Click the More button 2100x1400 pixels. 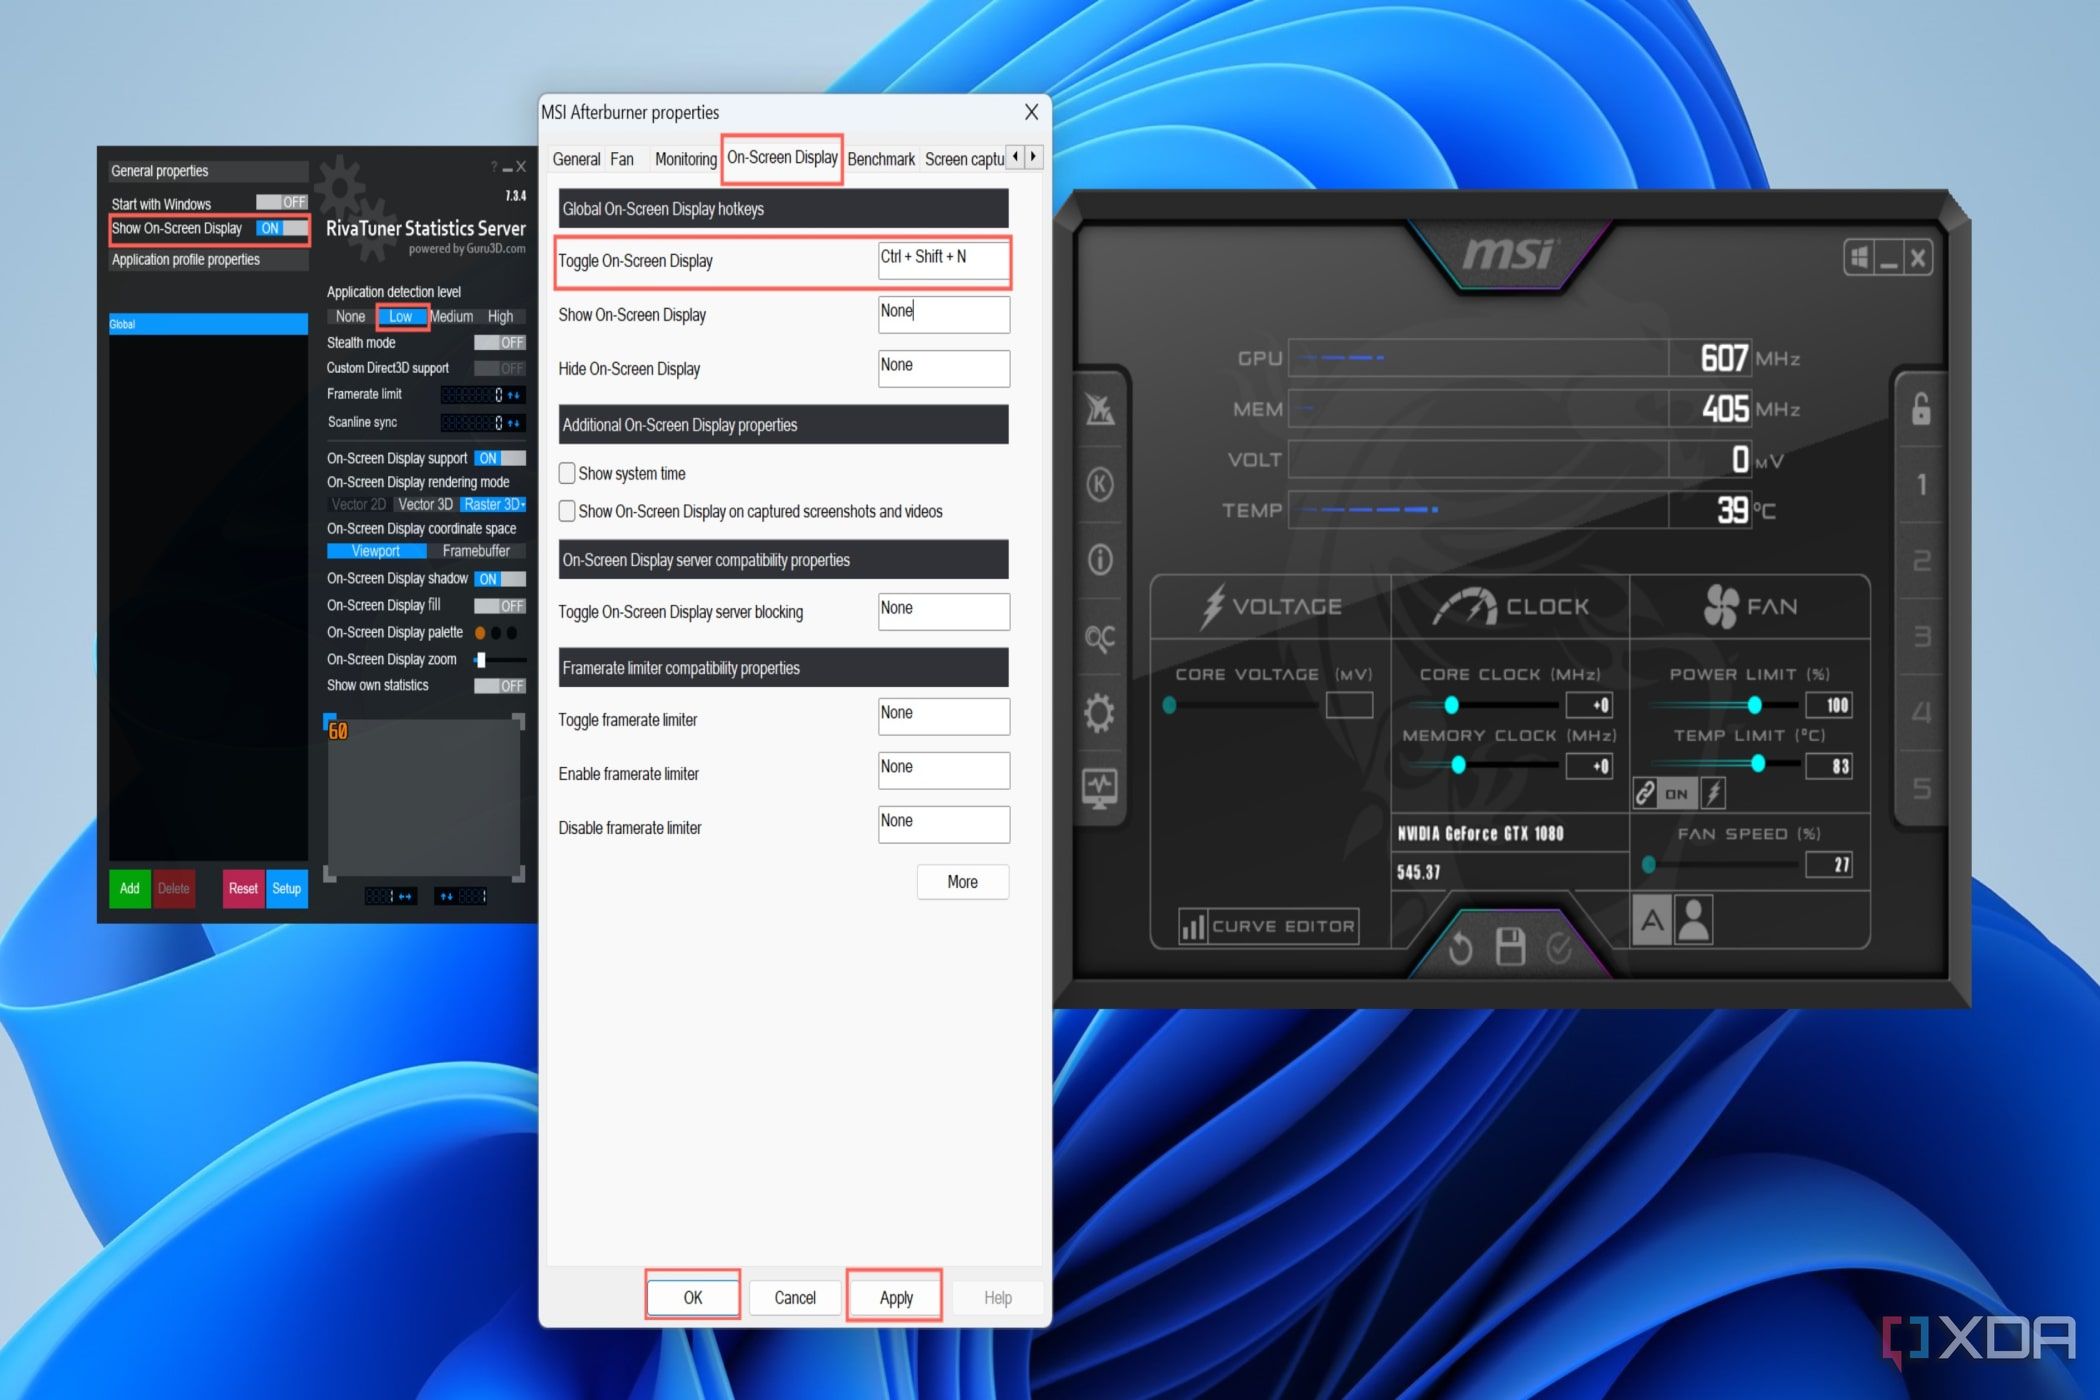(962, 882)
